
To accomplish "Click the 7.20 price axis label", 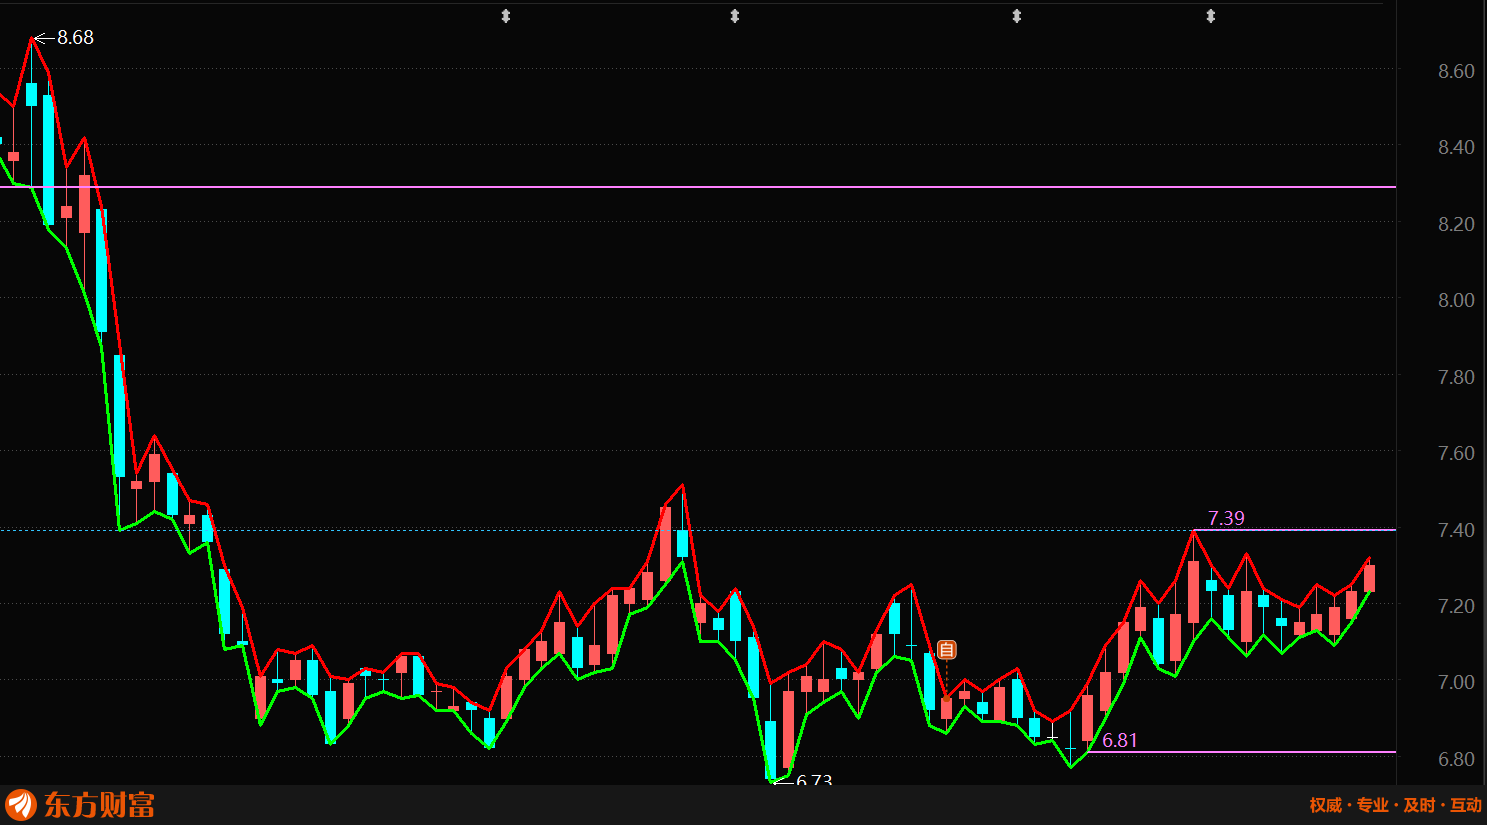I will (x=1456, y=606).
